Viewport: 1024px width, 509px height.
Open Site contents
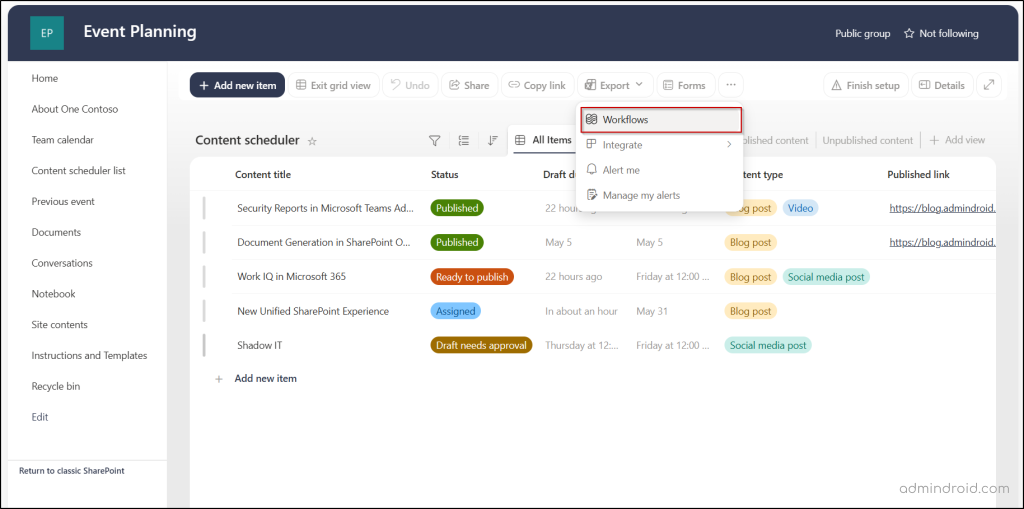pyautogui.click(x=59, y=324)
